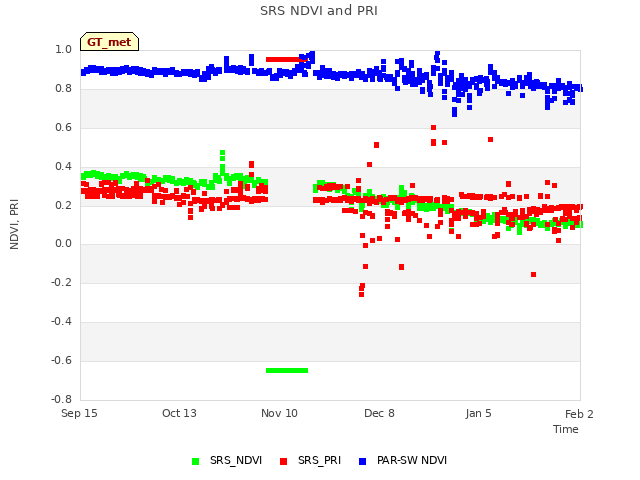Click the green SRS_NDVI legend swatch
The width and height of the screenshot is (640, 480).
196,461
